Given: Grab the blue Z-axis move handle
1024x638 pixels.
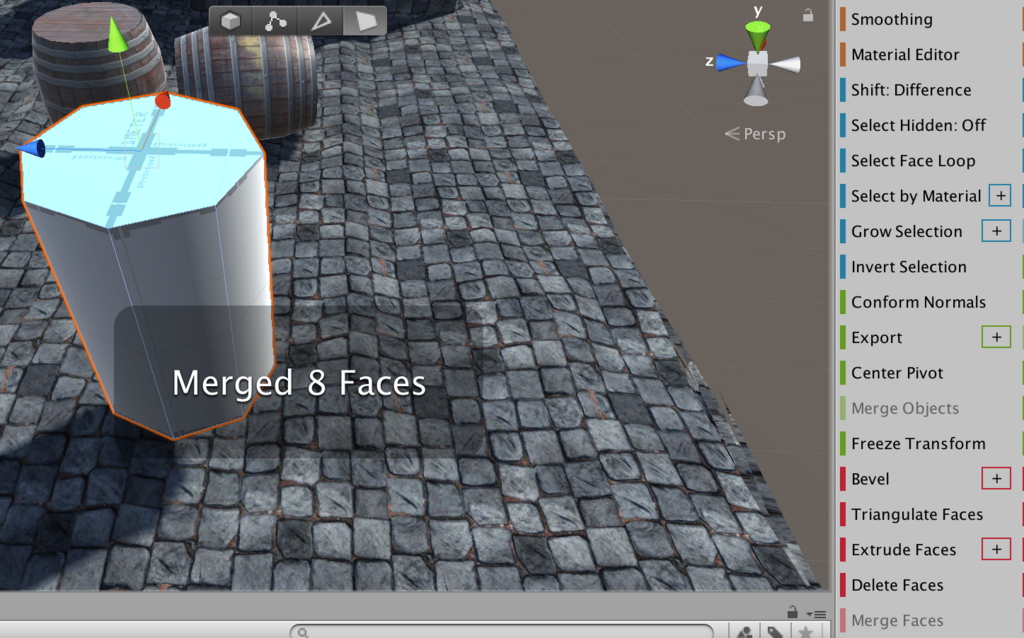Looking at the screenshot, I should (x=31, y=148).
